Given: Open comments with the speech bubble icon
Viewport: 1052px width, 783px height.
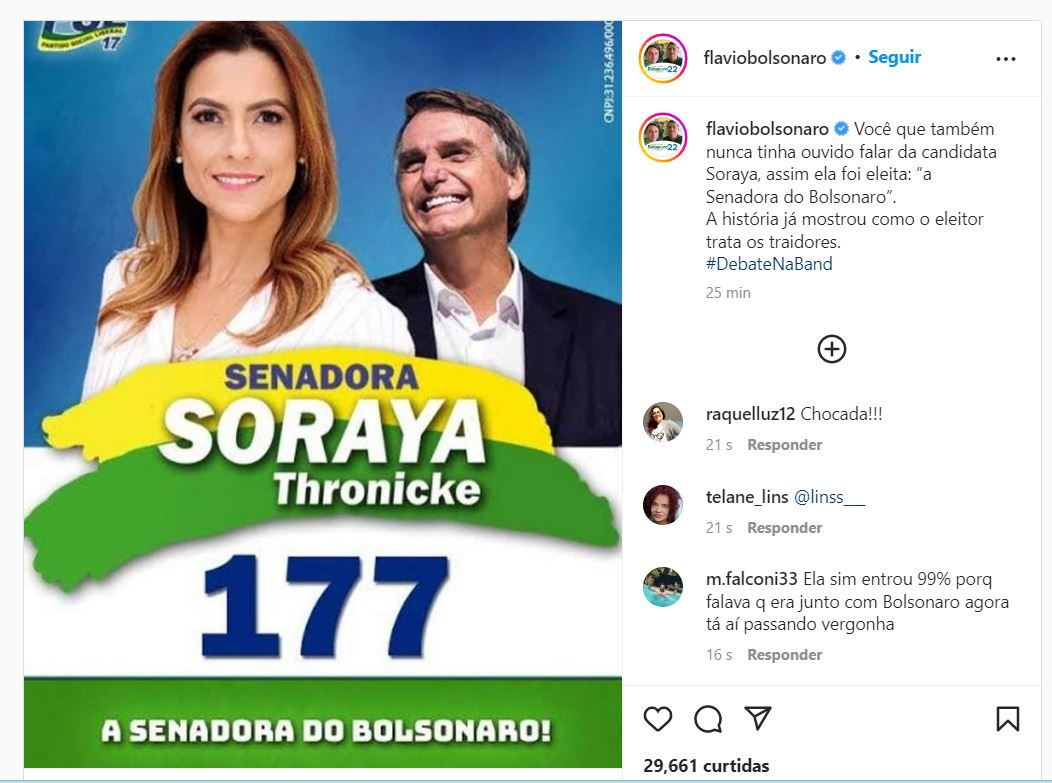Looking at the screenshot, I should 708,719.
